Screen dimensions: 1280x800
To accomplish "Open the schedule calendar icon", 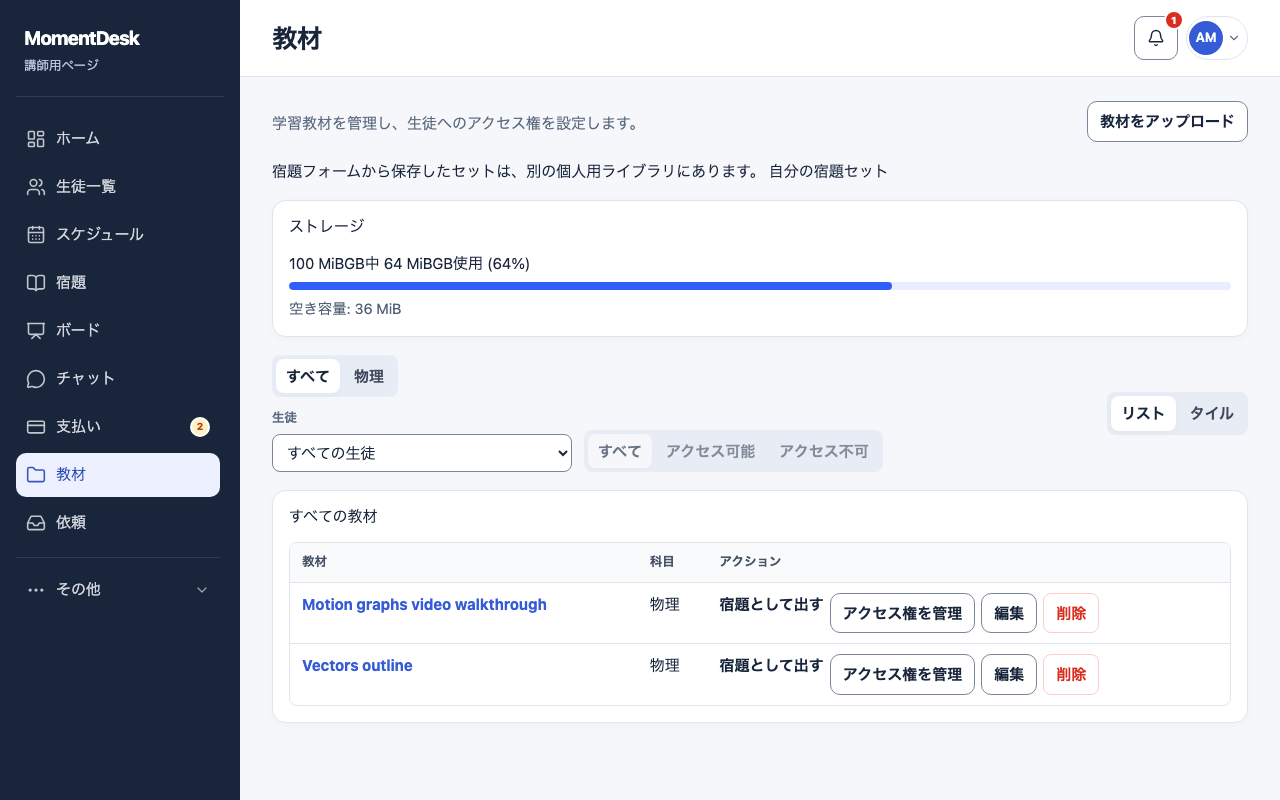I will pyautogui.click(x=36, y=235).
